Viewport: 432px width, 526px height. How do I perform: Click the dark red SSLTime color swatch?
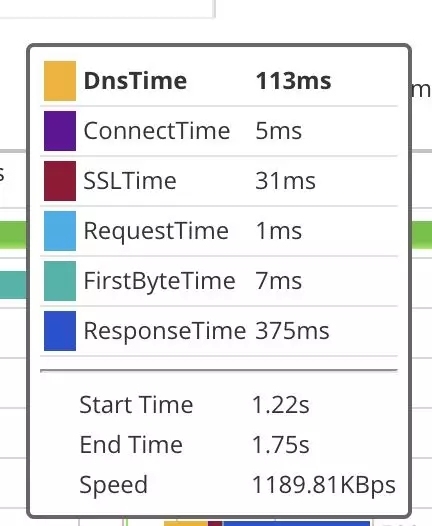click(x=60, y=181)
